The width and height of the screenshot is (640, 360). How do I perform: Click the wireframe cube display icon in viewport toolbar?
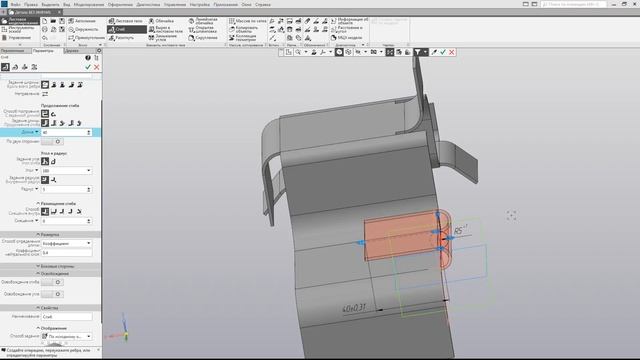(x=348, y=52)
